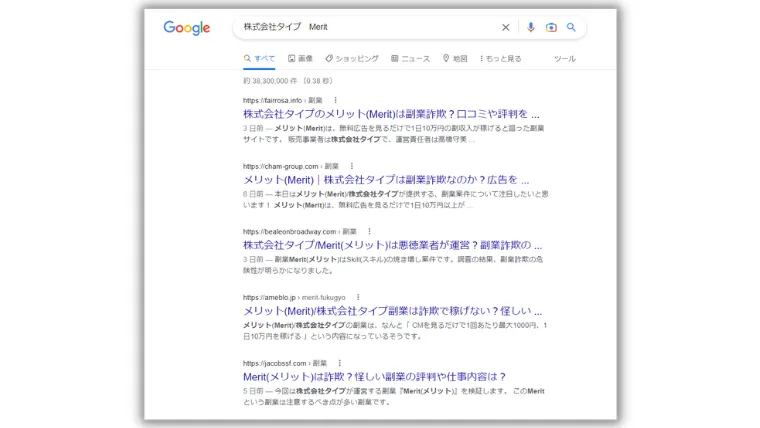The height and width of the screenshot is (428, 760).
Task: Open image search with camera icon
Action: tap(551, 28)
